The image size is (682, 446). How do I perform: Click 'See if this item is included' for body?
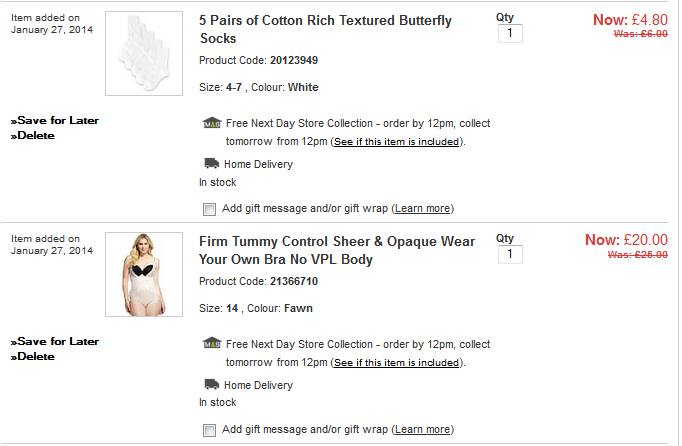coord(396,363)
